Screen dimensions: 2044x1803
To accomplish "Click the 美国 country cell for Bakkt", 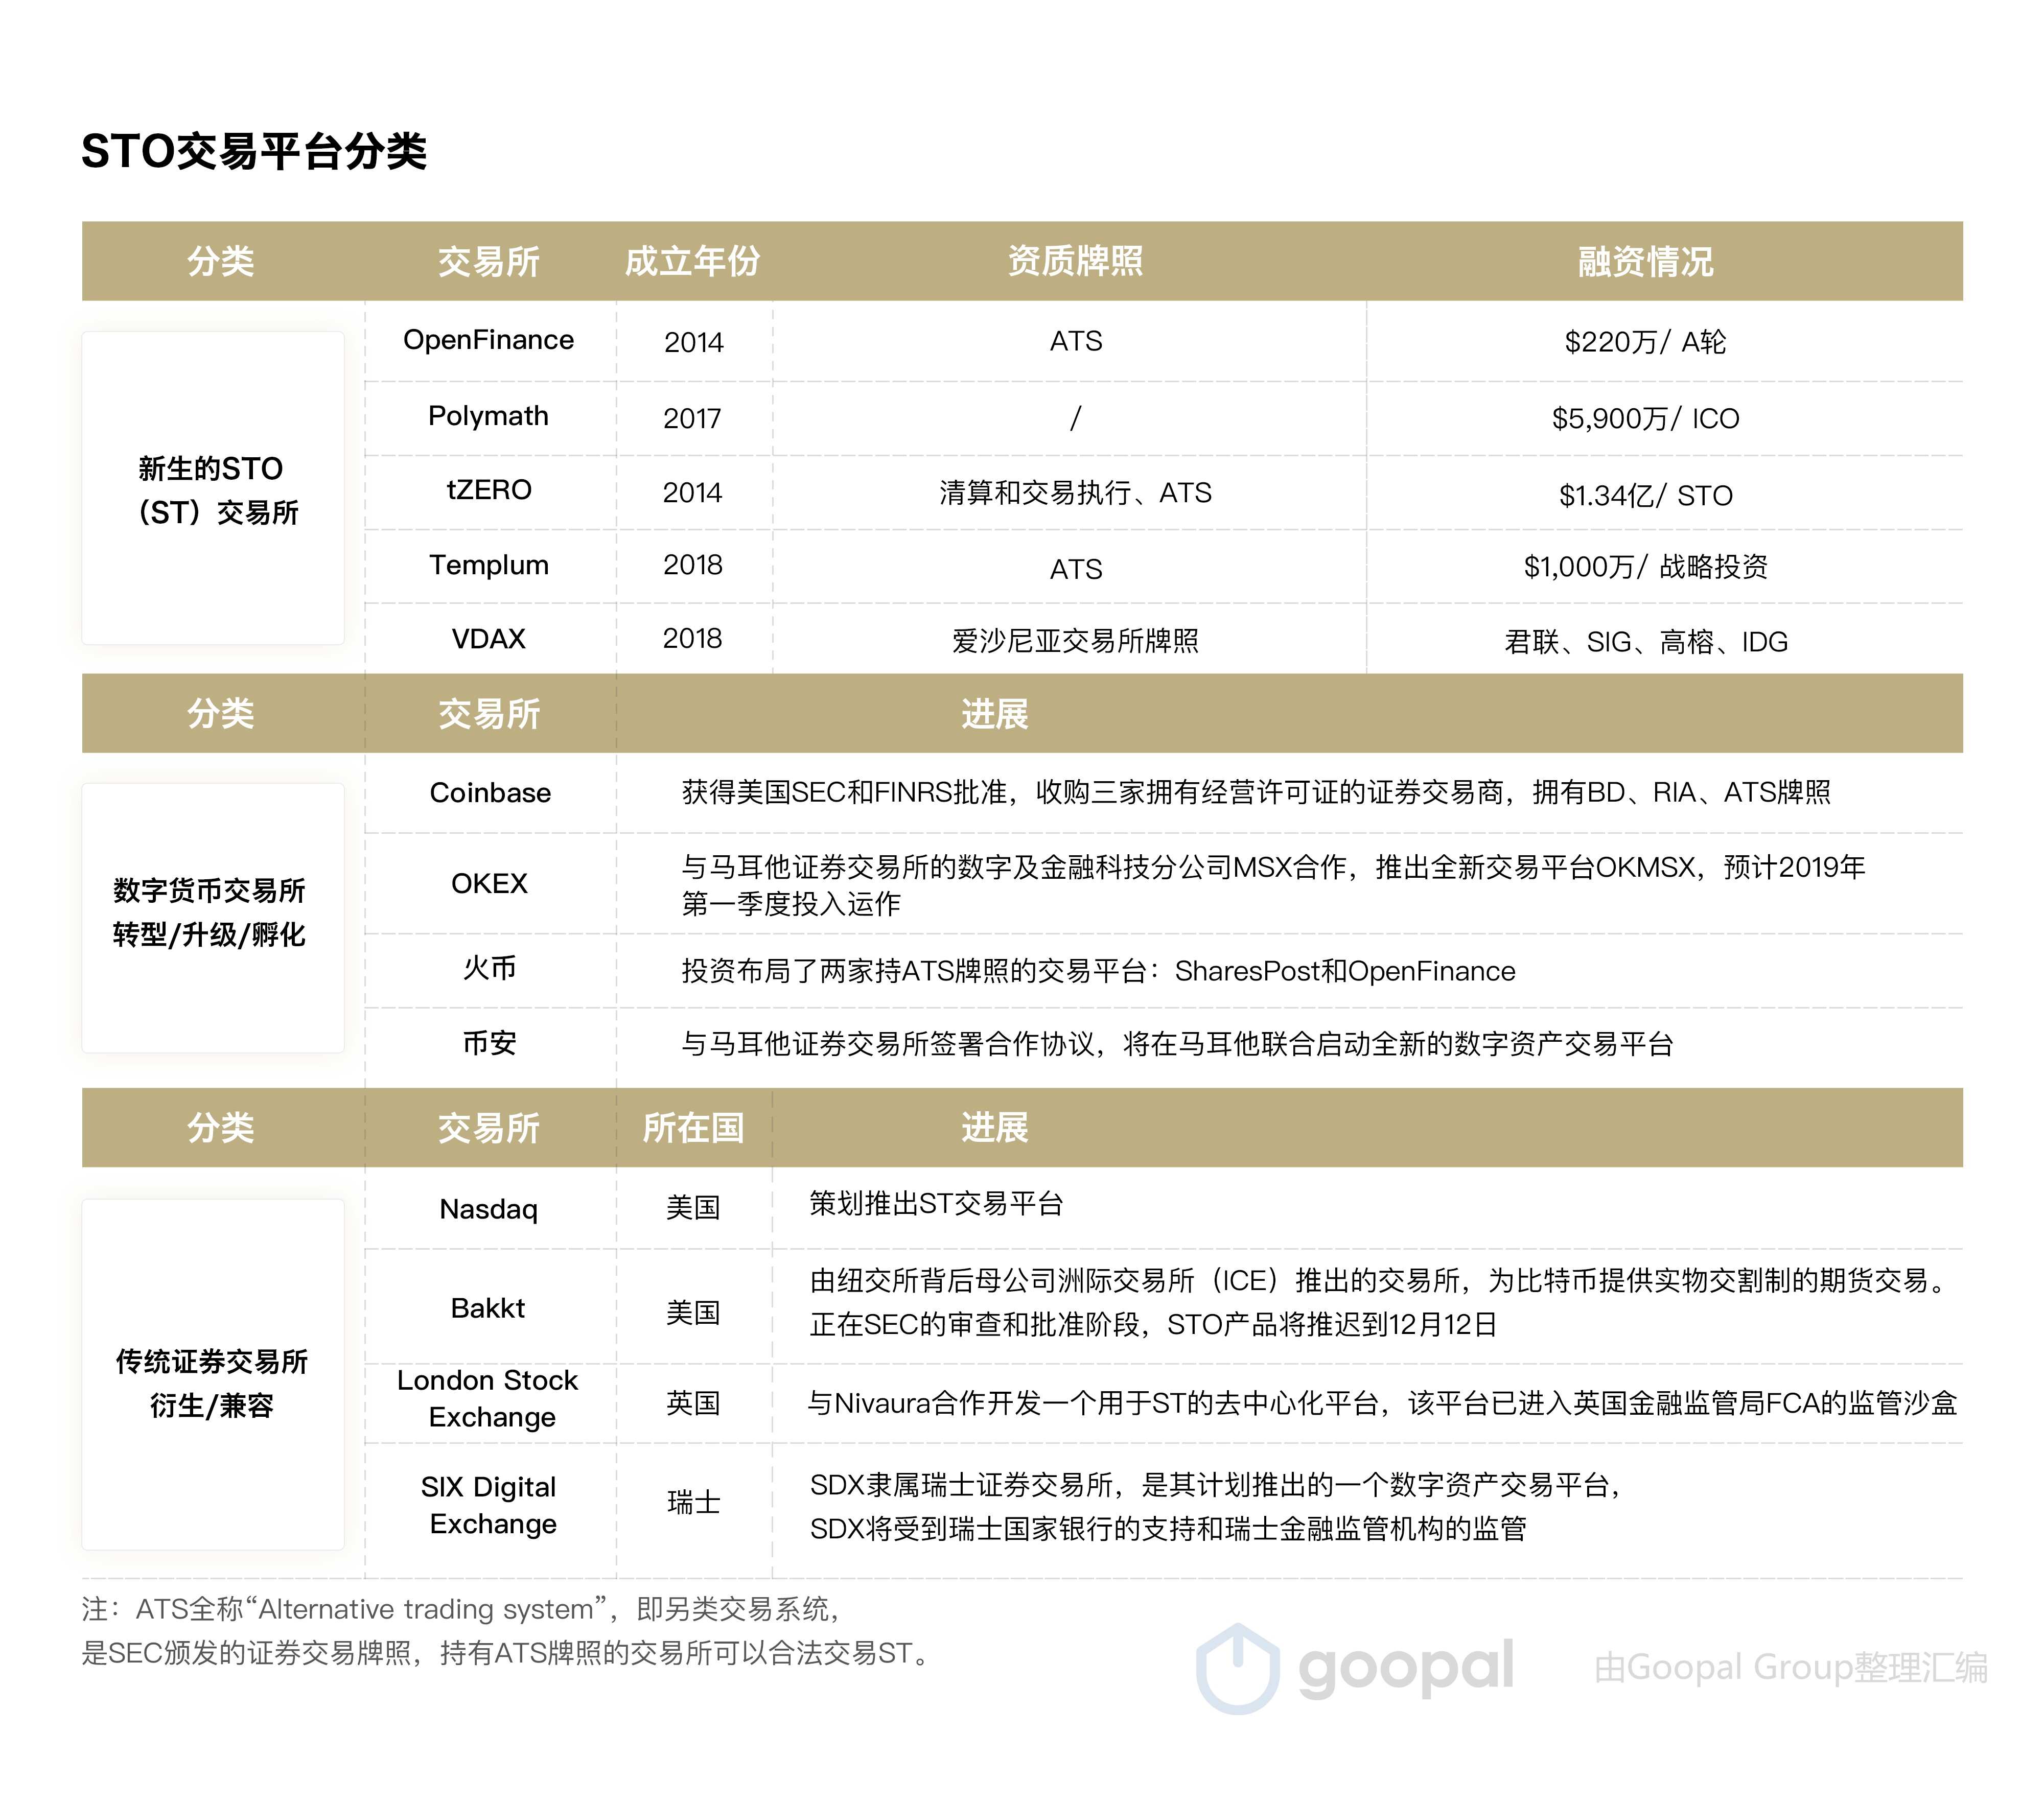I will click(693, 1312).
